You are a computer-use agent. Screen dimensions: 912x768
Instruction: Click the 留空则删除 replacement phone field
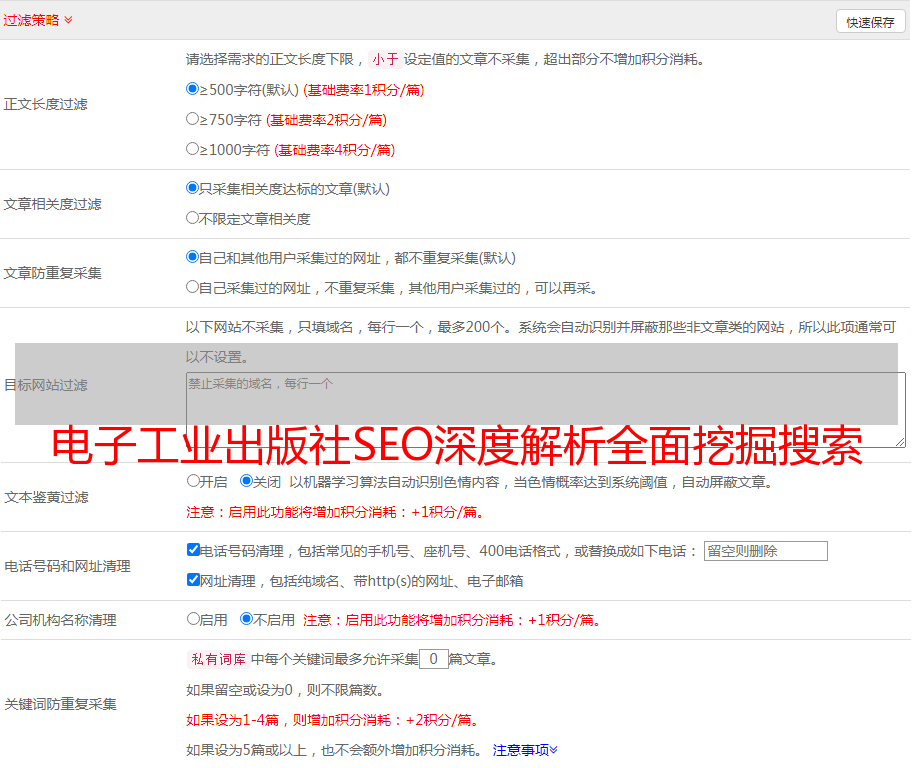click(765, 551)
